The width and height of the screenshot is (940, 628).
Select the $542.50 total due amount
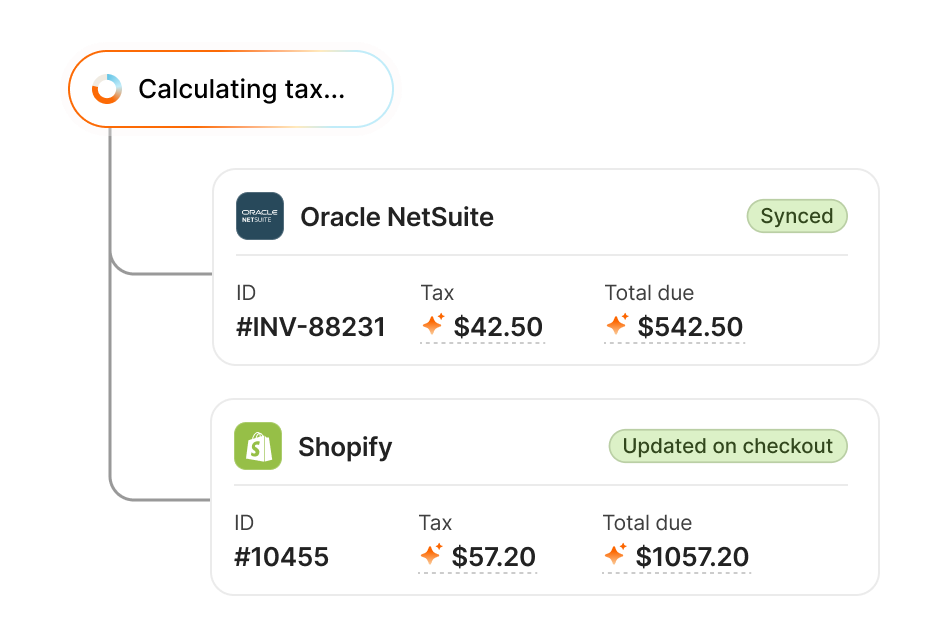coord(690,327)
